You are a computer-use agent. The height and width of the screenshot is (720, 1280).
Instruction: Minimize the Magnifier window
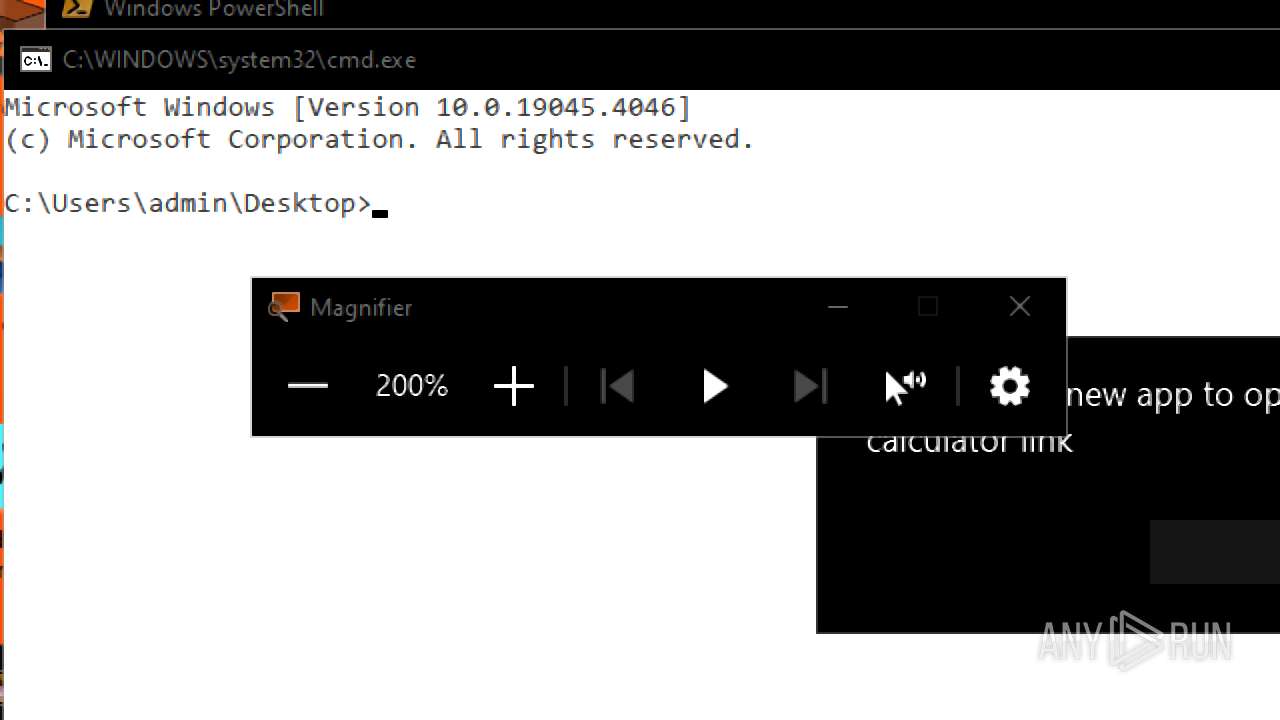pyautogui.click(x=838, y=307)
